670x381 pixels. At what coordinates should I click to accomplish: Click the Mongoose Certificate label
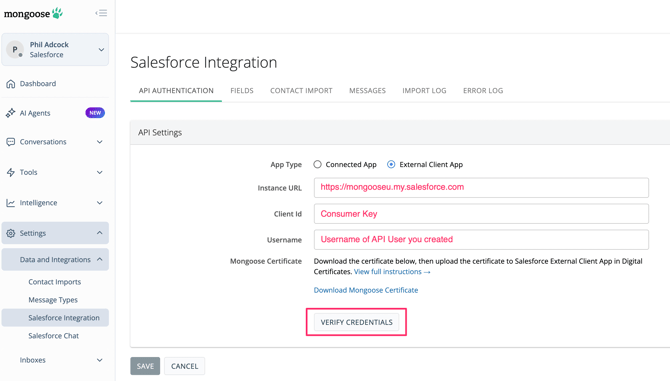(266, 261)
